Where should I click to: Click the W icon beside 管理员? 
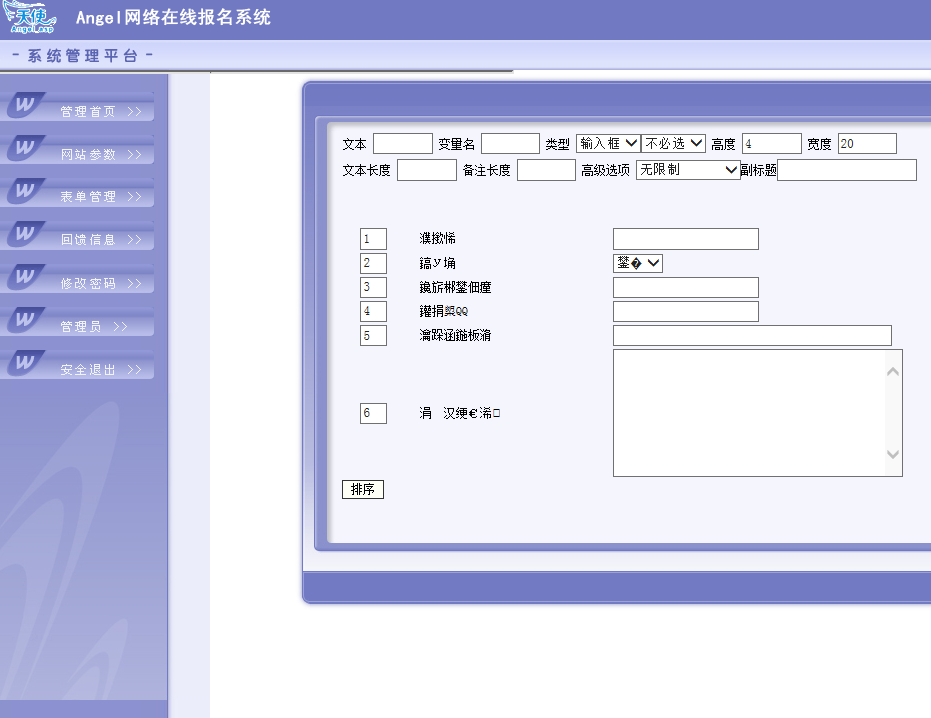(26, 320)
